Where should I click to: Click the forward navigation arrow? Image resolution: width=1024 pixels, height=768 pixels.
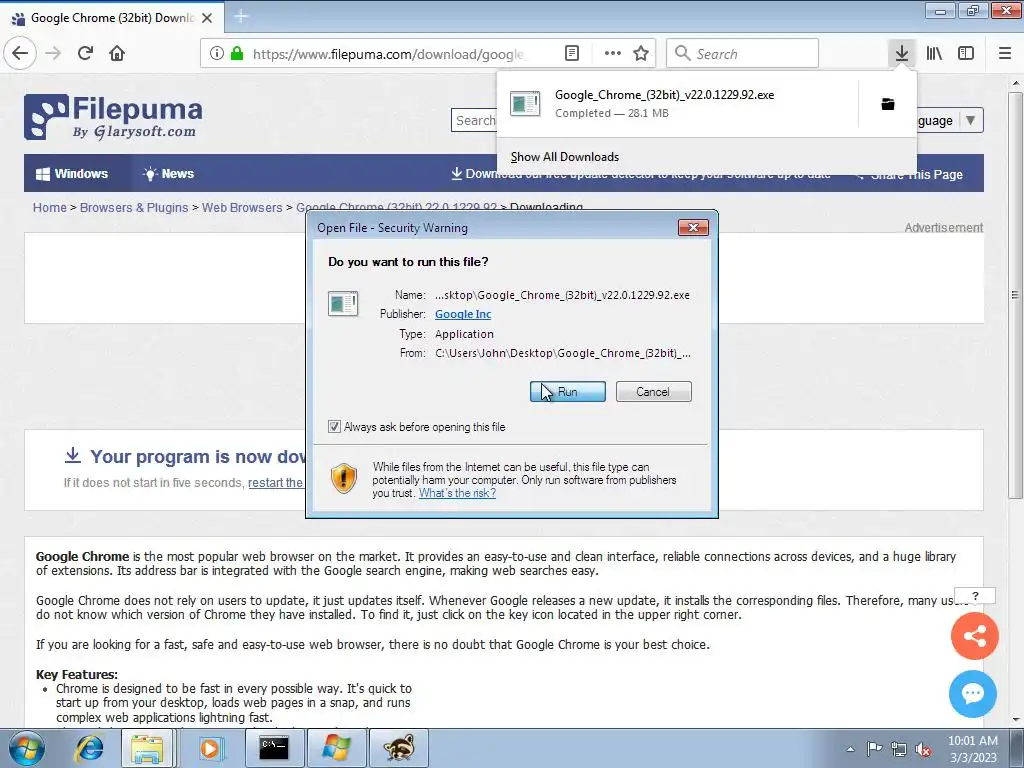click(53, 53)
